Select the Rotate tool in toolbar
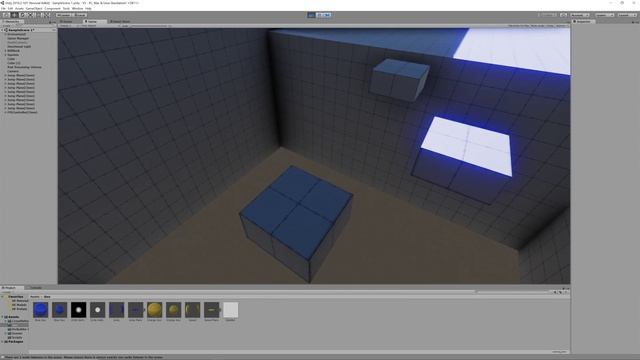640x360 pixels. tap(22, 15)
